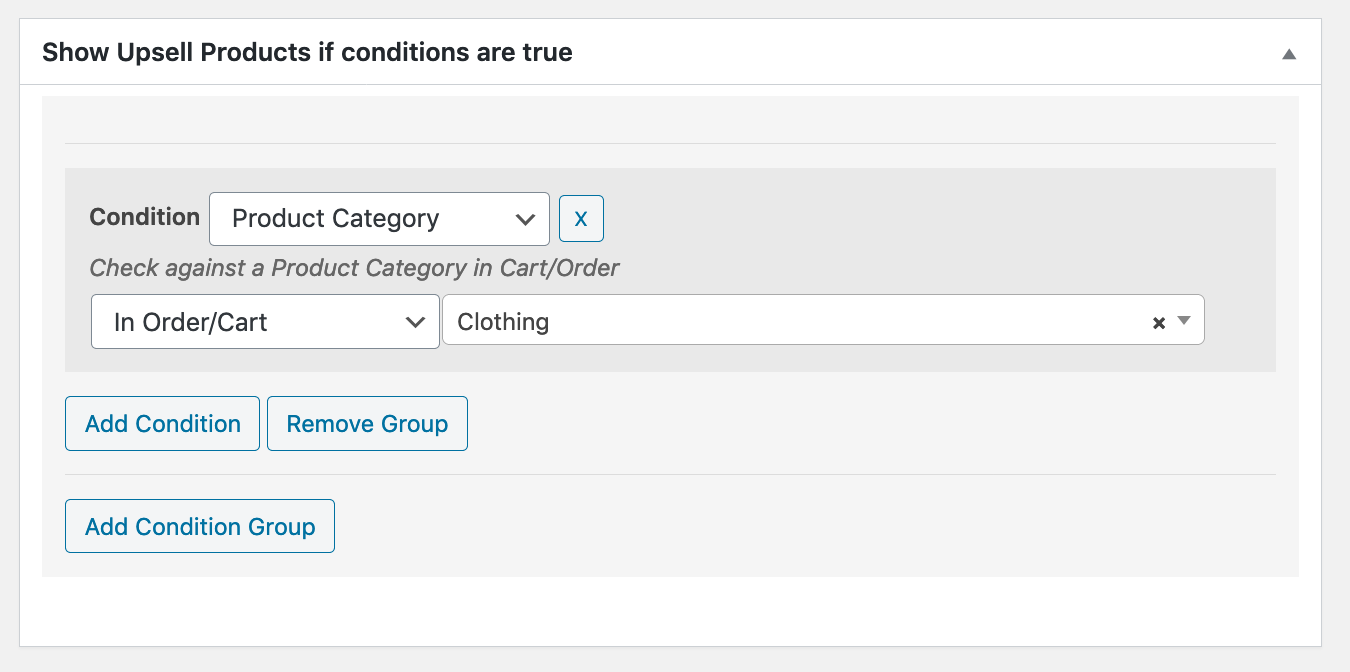The height and width of the screenshot is (672, 1350).
Task: Collapse the Show Upsell Products panel triangle
Action: click(x=1289, y=54)
